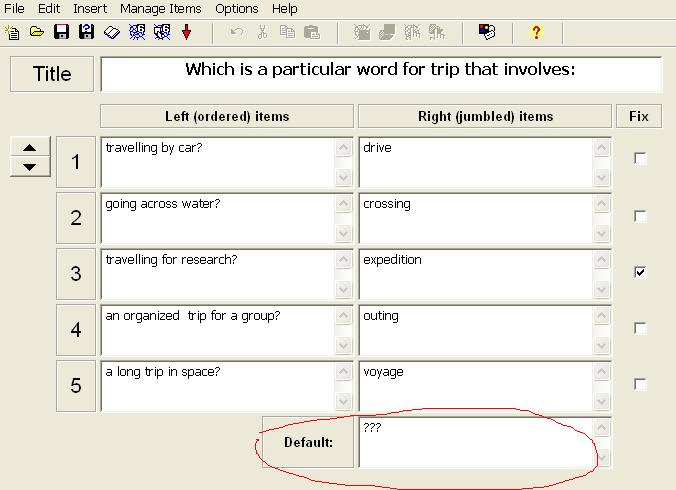676x490 pixels.
Task: Click scroll-down arrow in 'an organized trip' field
Action: coord(344,345)
